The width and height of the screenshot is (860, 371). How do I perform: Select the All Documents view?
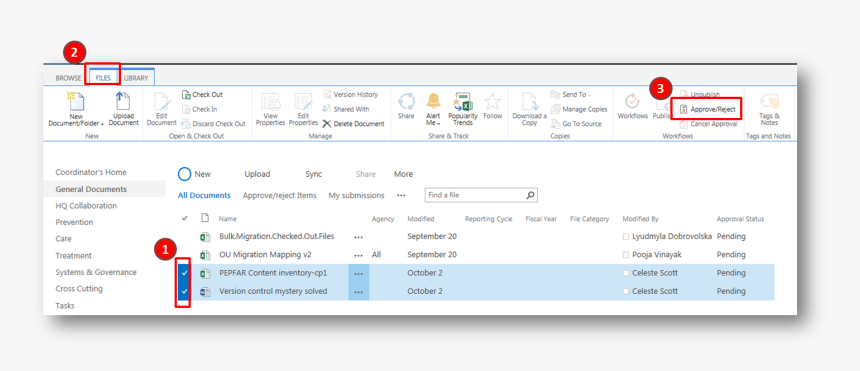204,195
